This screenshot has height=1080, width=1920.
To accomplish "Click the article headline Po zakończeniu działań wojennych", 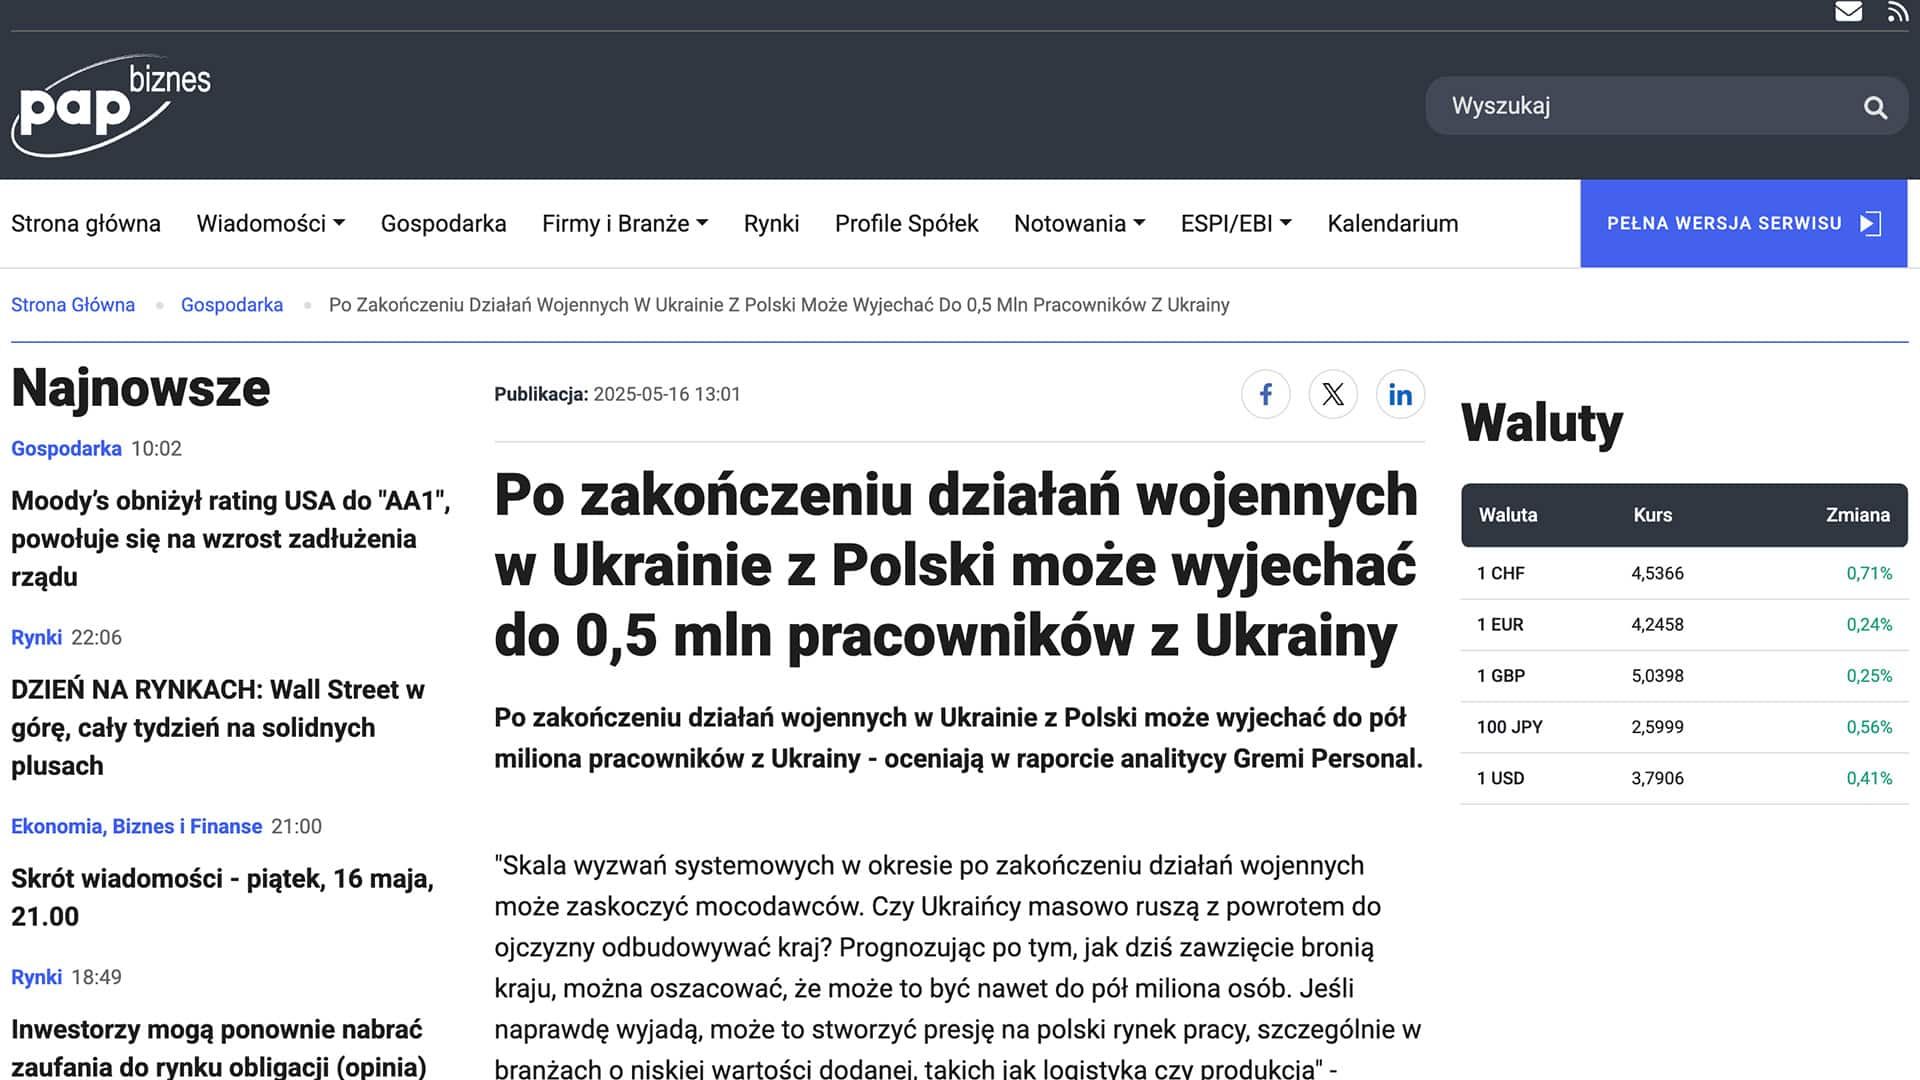I will tap(957, 565).
